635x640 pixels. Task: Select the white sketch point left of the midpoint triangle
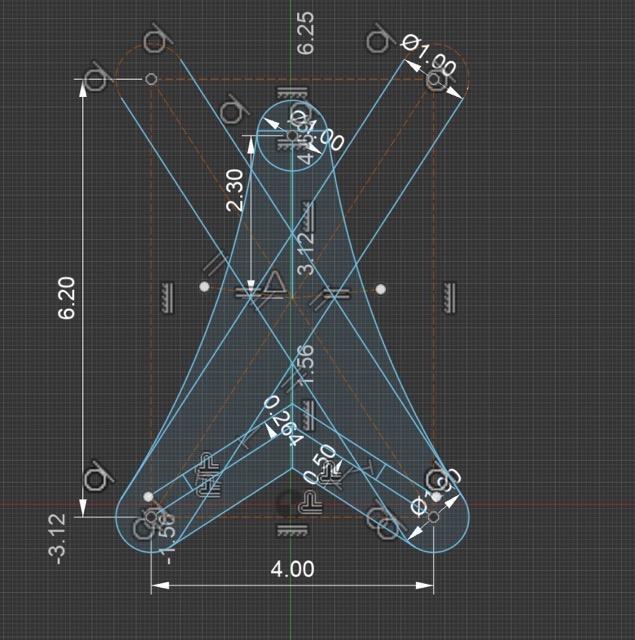pos(204,287)
